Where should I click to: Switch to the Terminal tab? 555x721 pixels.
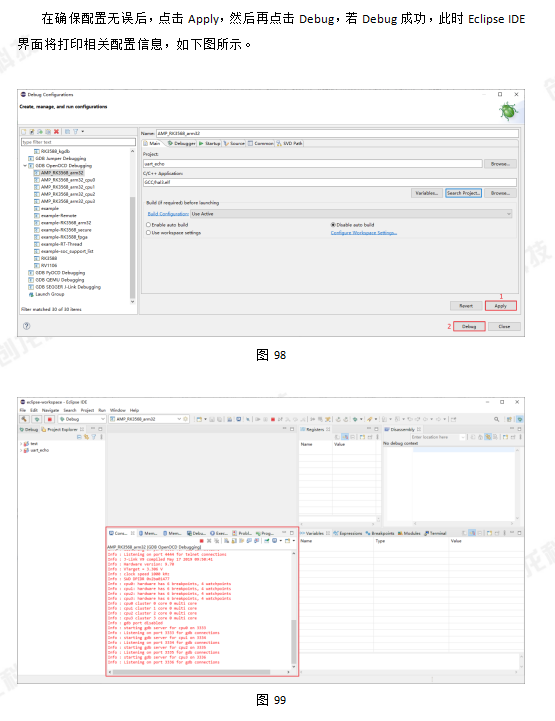(x=435, y=533)
